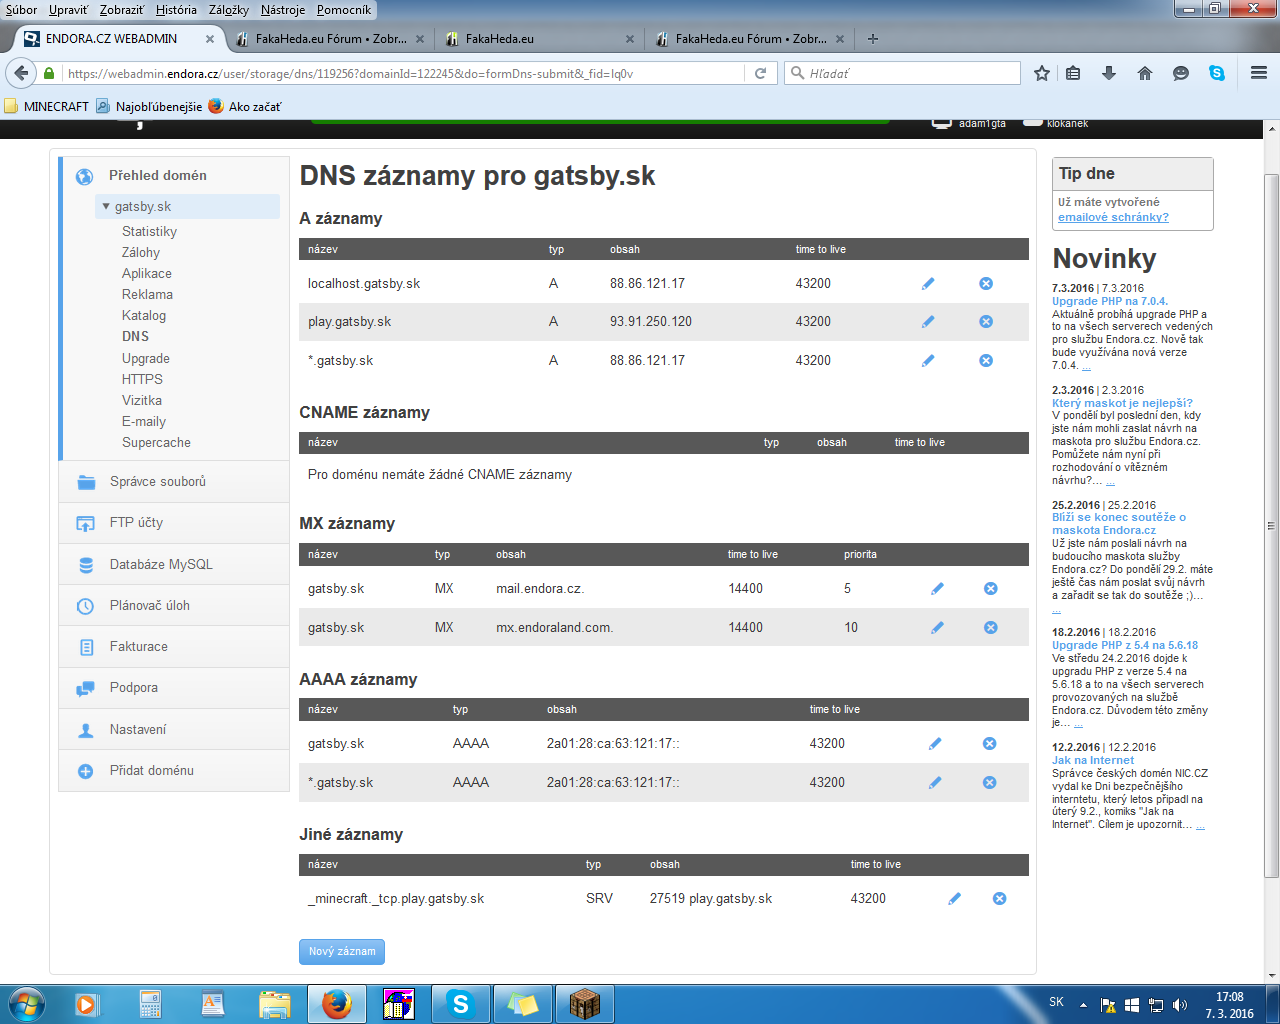Edit the mx.endoraland.com MX record
This screenshot has height=1024, width=1280.
pos(937,628)
